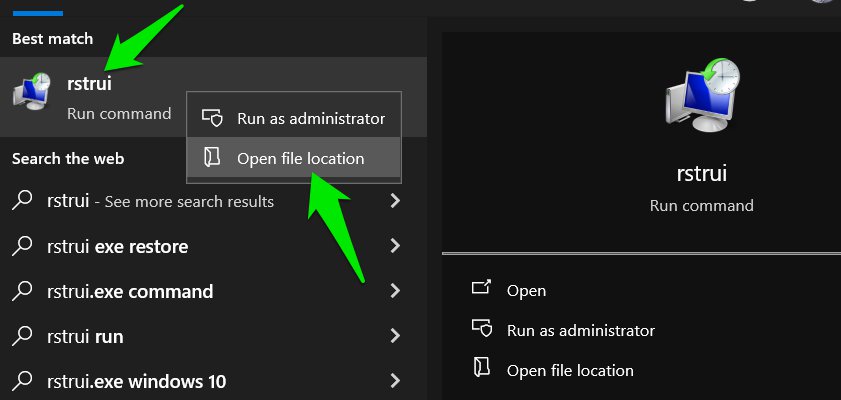The image size is (841, 400).
Task: Select 'rstrui.exe windows 10' suggestion
Action: click(x=213, y=381)
